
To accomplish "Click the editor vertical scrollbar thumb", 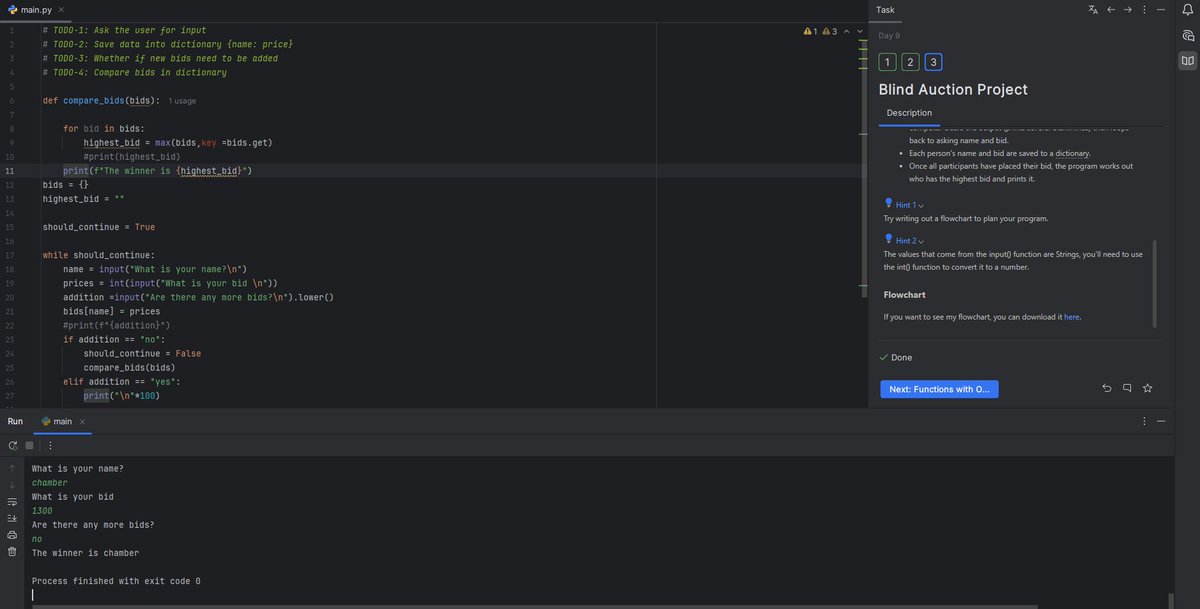I will pyautogui.click(x=864, y=170).
